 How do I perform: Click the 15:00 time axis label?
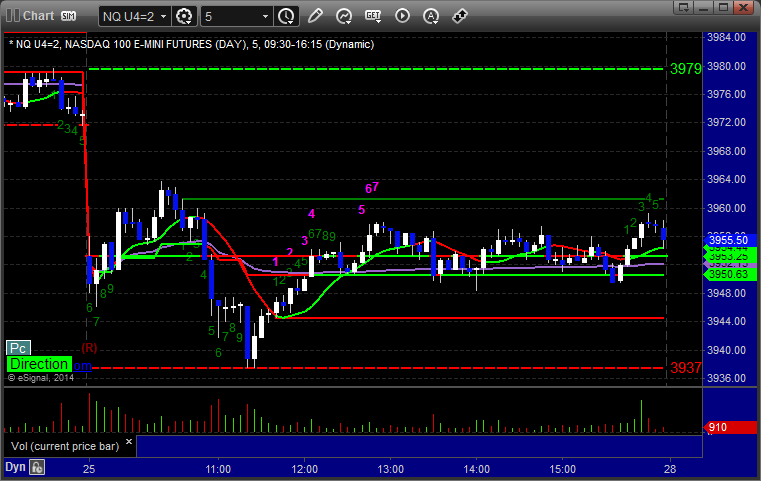(x=562, y=469)
